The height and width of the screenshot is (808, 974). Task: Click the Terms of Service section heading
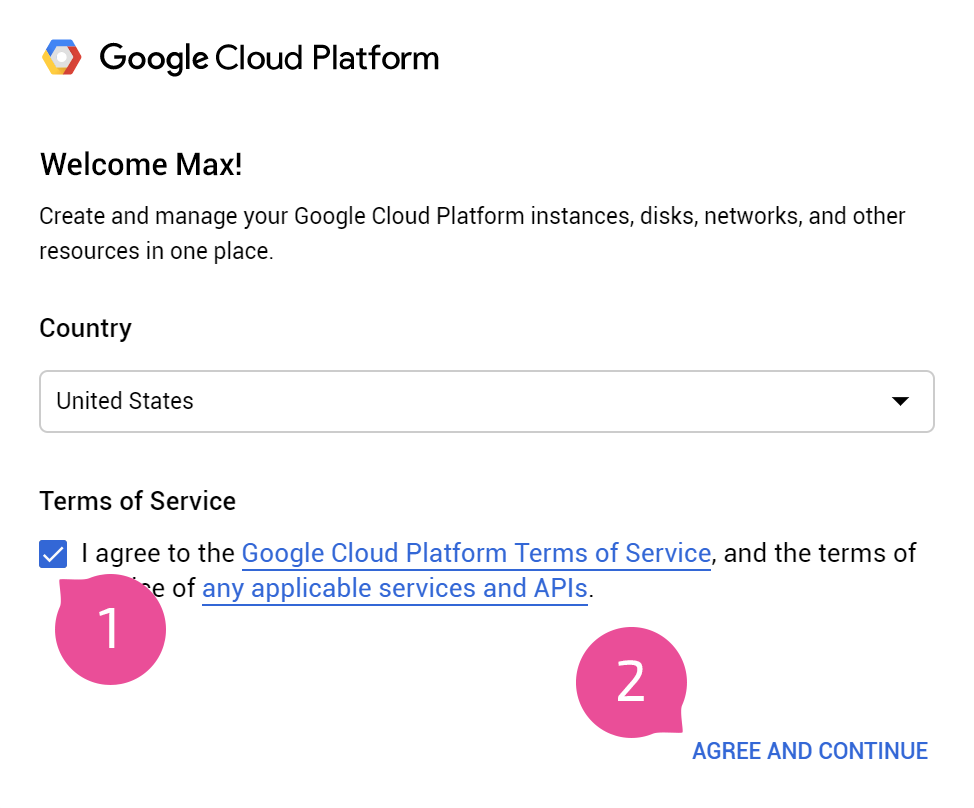[x=137, y=501]
